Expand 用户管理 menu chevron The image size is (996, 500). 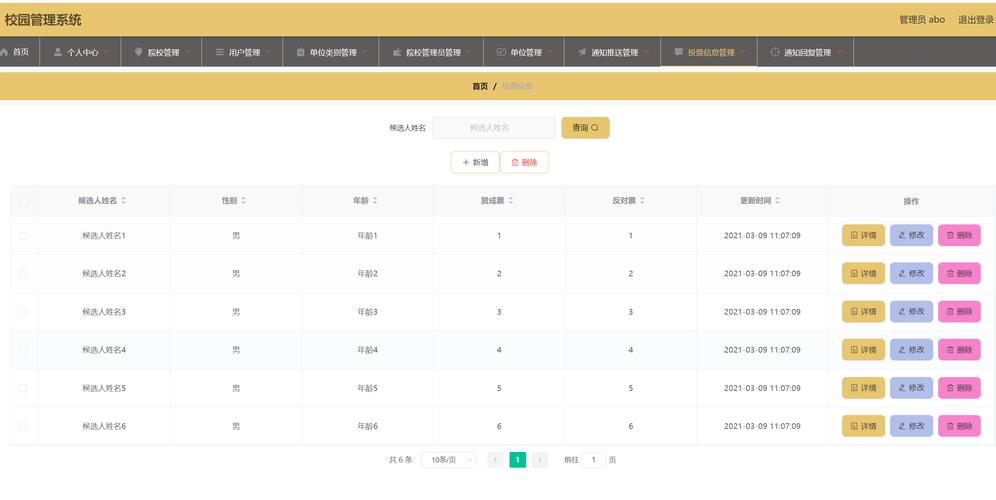[268, 52]
